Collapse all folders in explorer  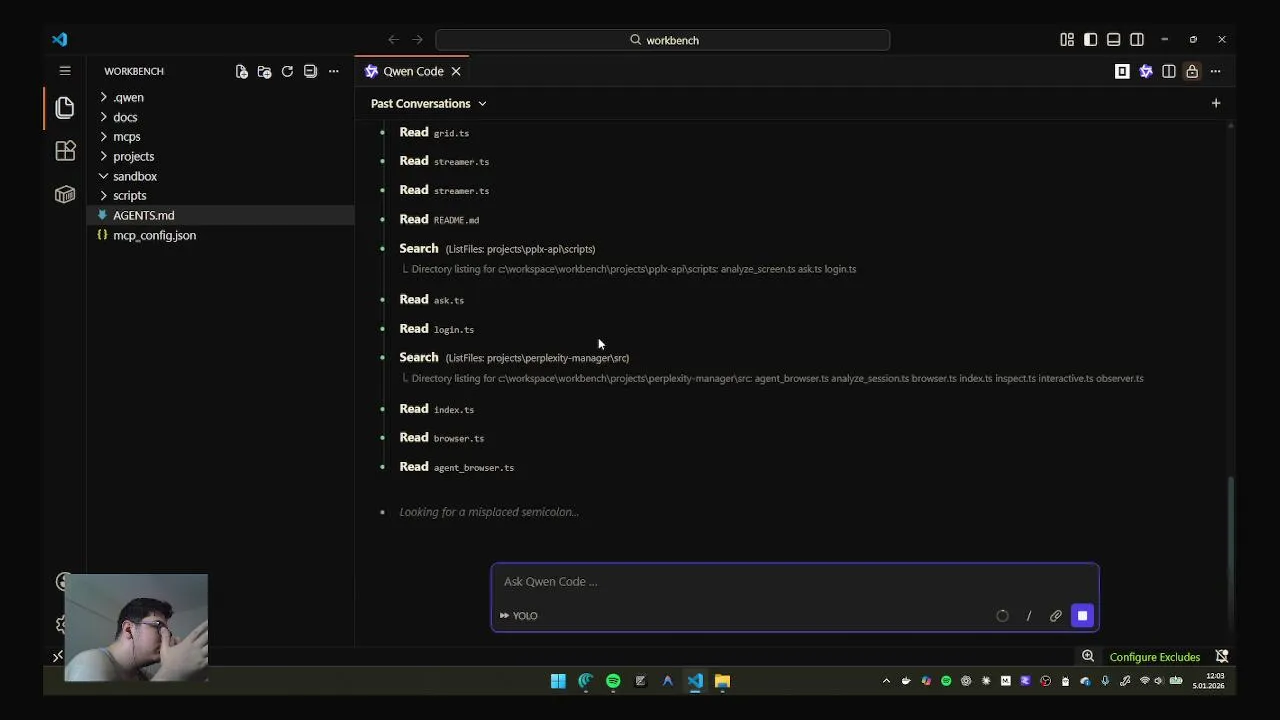click(310, 71)
